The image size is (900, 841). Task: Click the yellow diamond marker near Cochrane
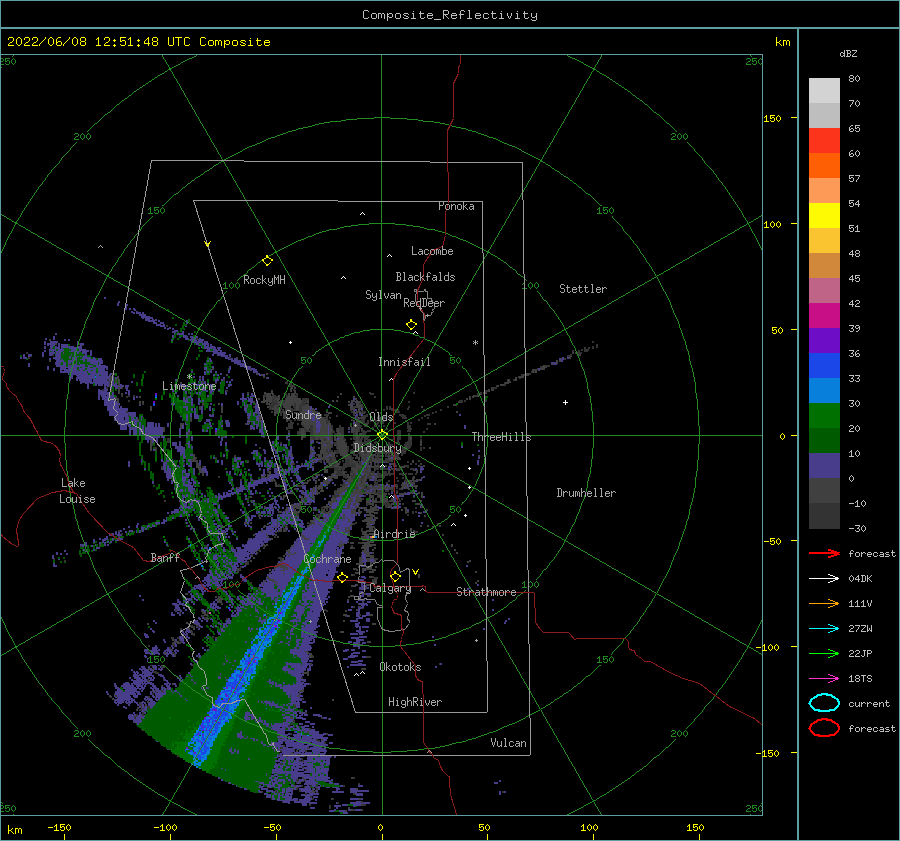point(342,578)
